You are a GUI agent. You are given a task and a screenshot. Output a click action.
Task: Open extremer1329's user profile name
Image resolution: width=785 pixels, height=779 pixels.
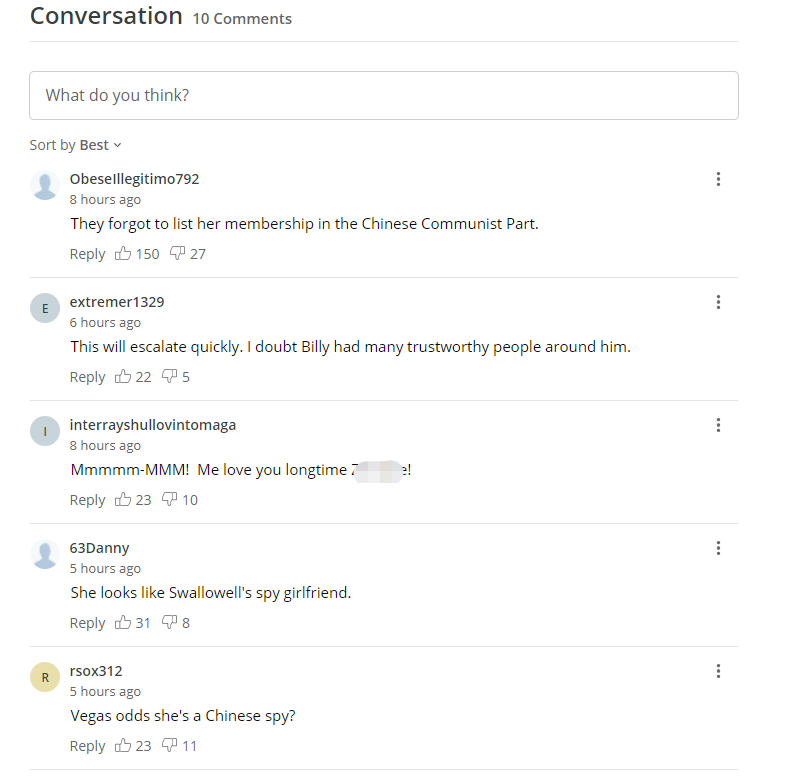117,302
